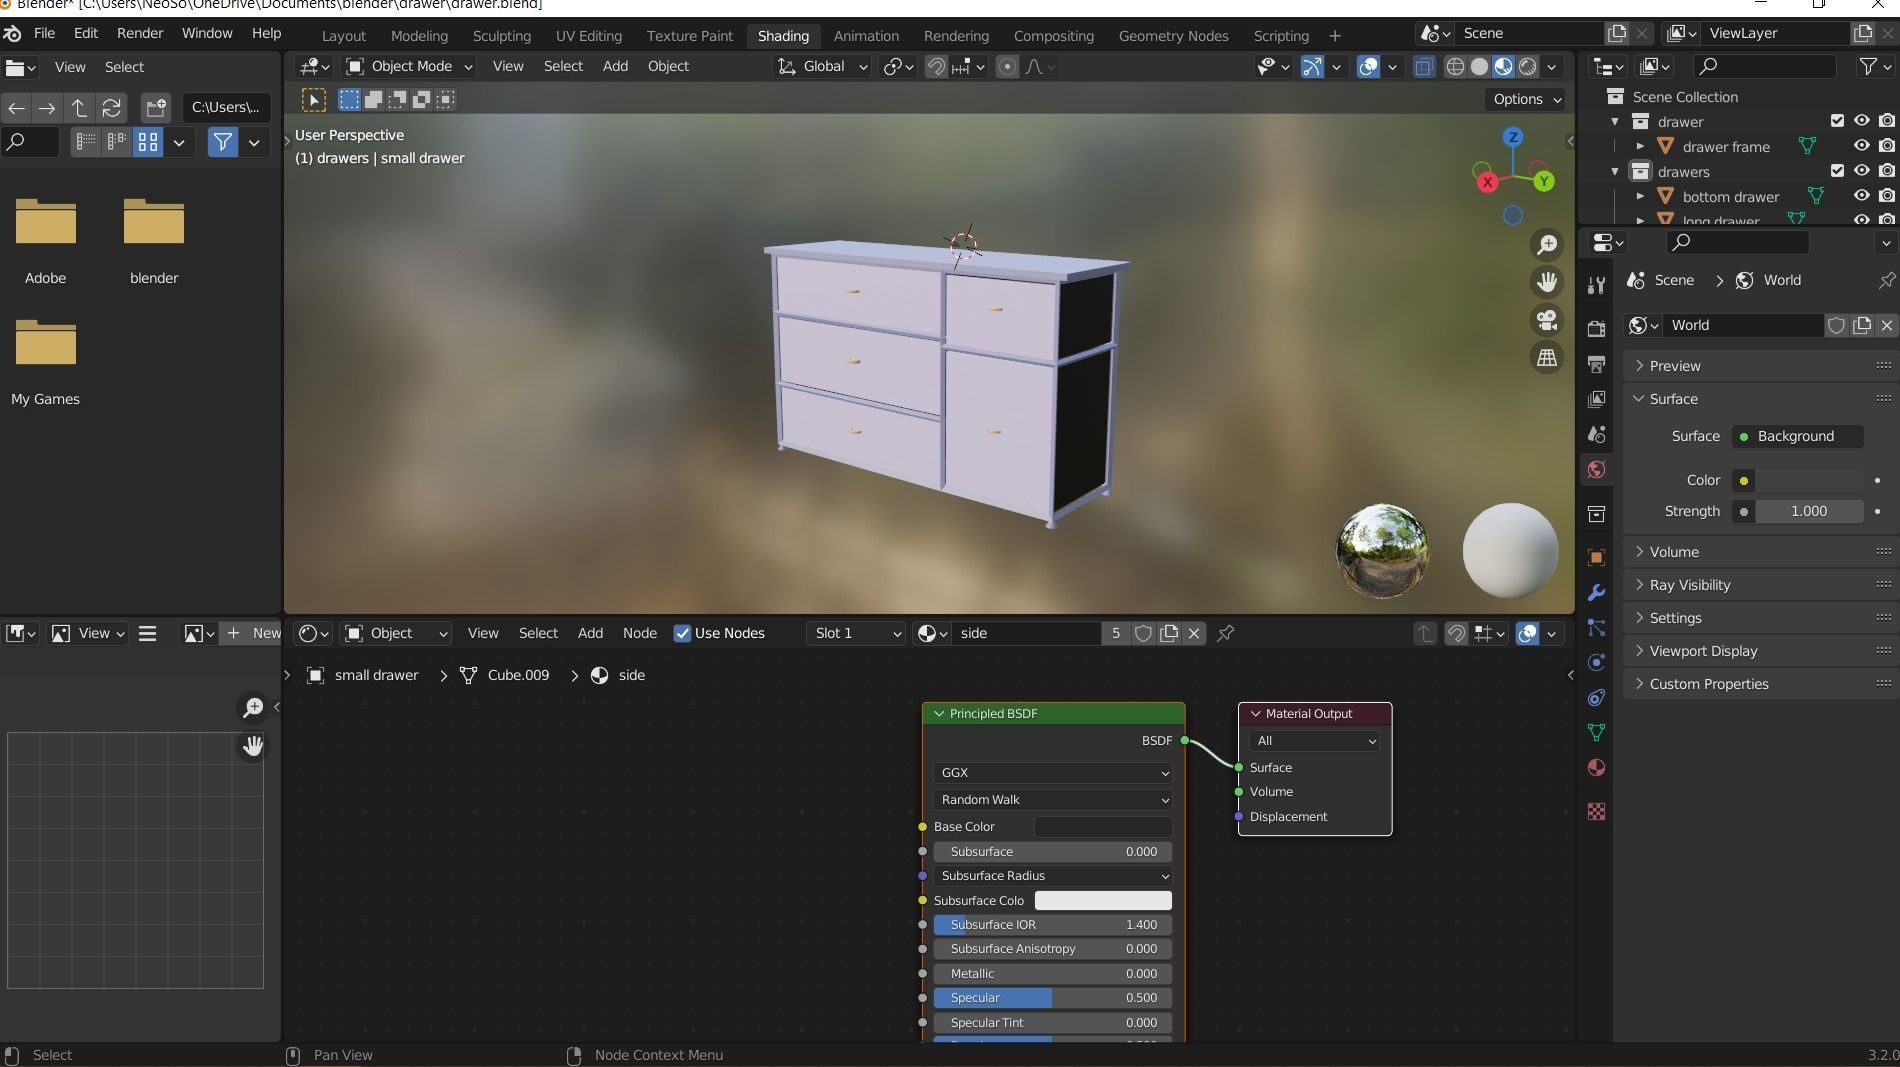Switch to the Compositing workspace tab
The image size is (1900, 1067).
pos(1053,35)
